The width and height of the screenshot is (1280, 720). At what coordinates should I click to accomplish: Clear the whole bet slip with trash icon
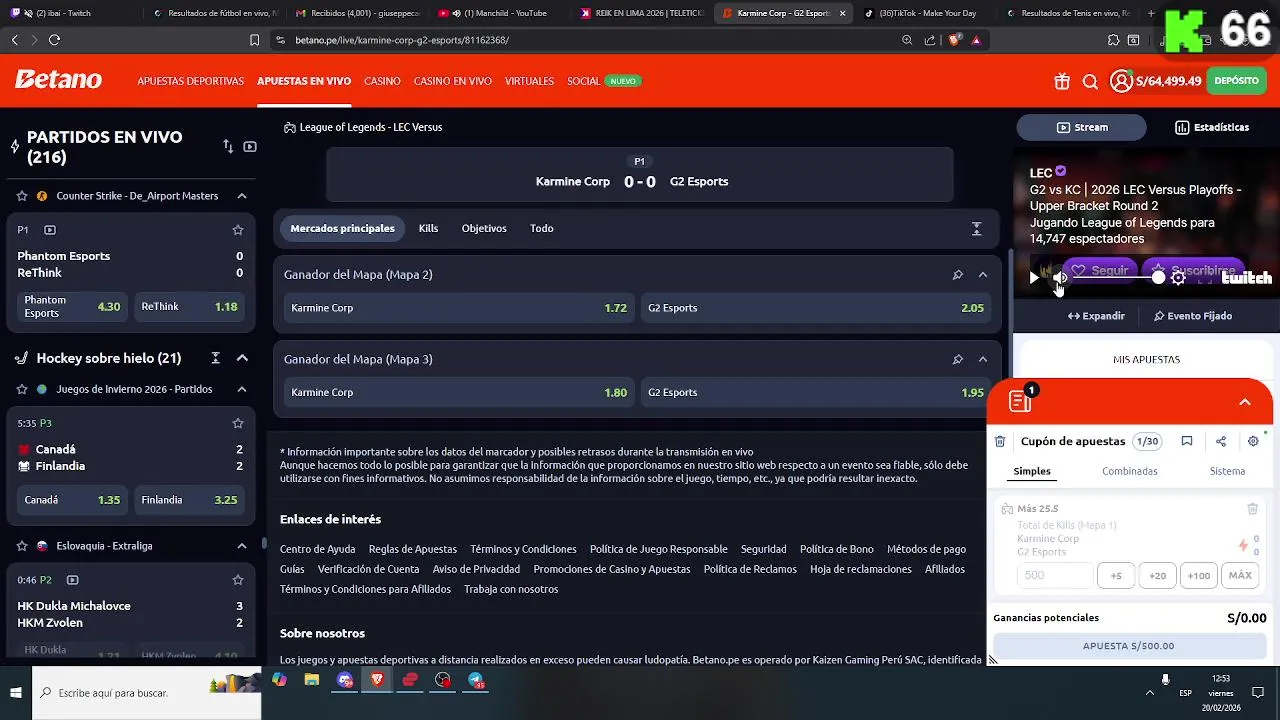(1000, 441)
